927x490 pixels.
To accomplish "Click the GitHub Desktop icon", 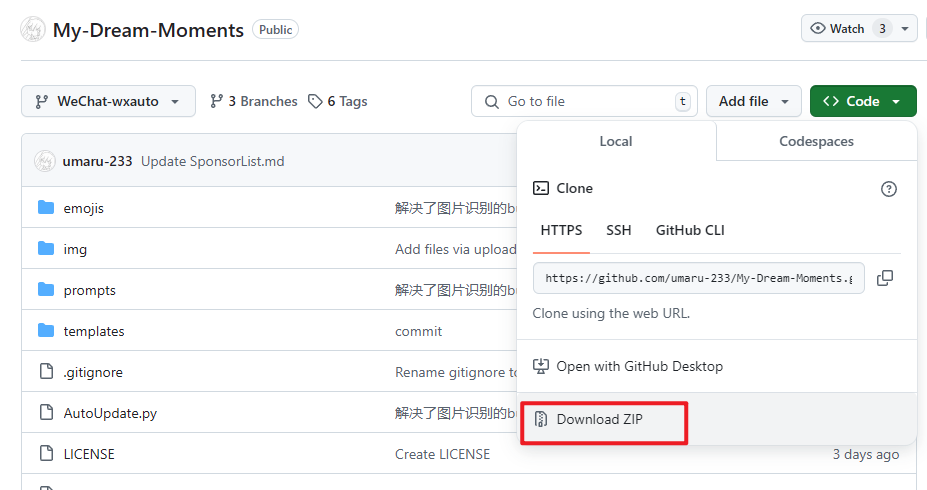I will 541,366.
